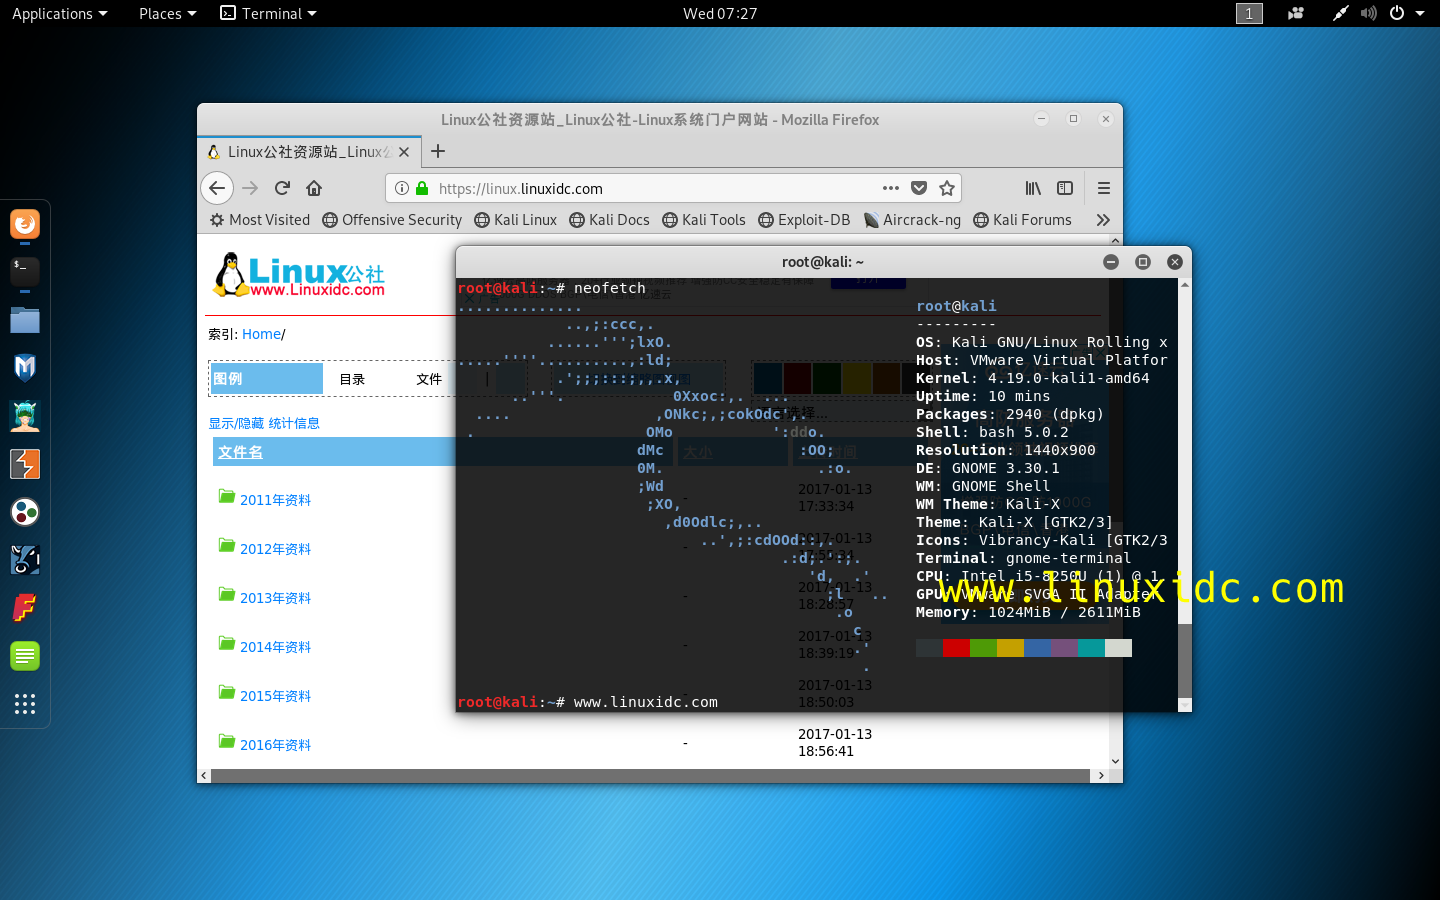Open page actions three-dot menu

coord(891,188)
